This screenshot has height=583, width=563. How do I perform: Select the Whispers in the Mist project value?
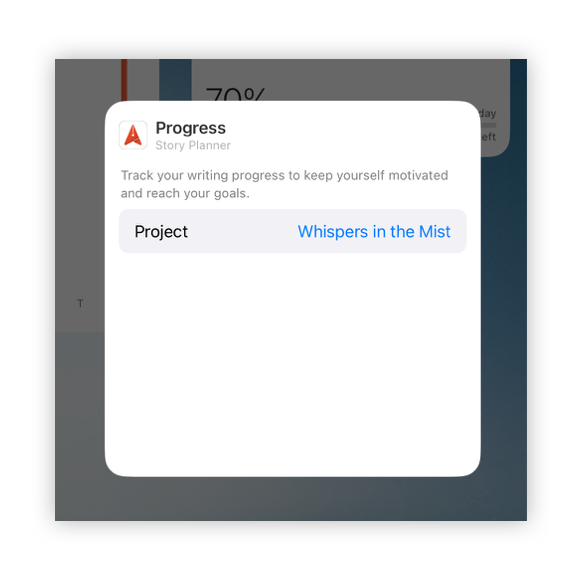(x=374, y=231)
